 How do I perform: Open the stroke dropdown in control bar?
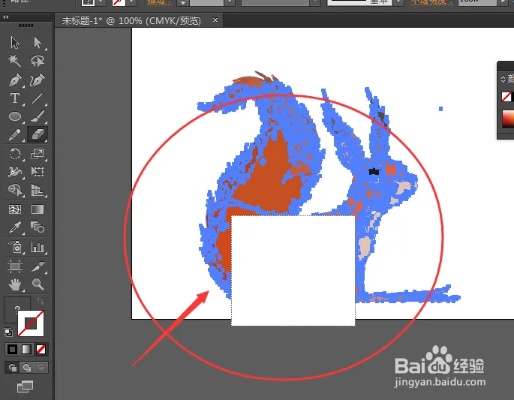pyautogui.click(x=132, y=3)
